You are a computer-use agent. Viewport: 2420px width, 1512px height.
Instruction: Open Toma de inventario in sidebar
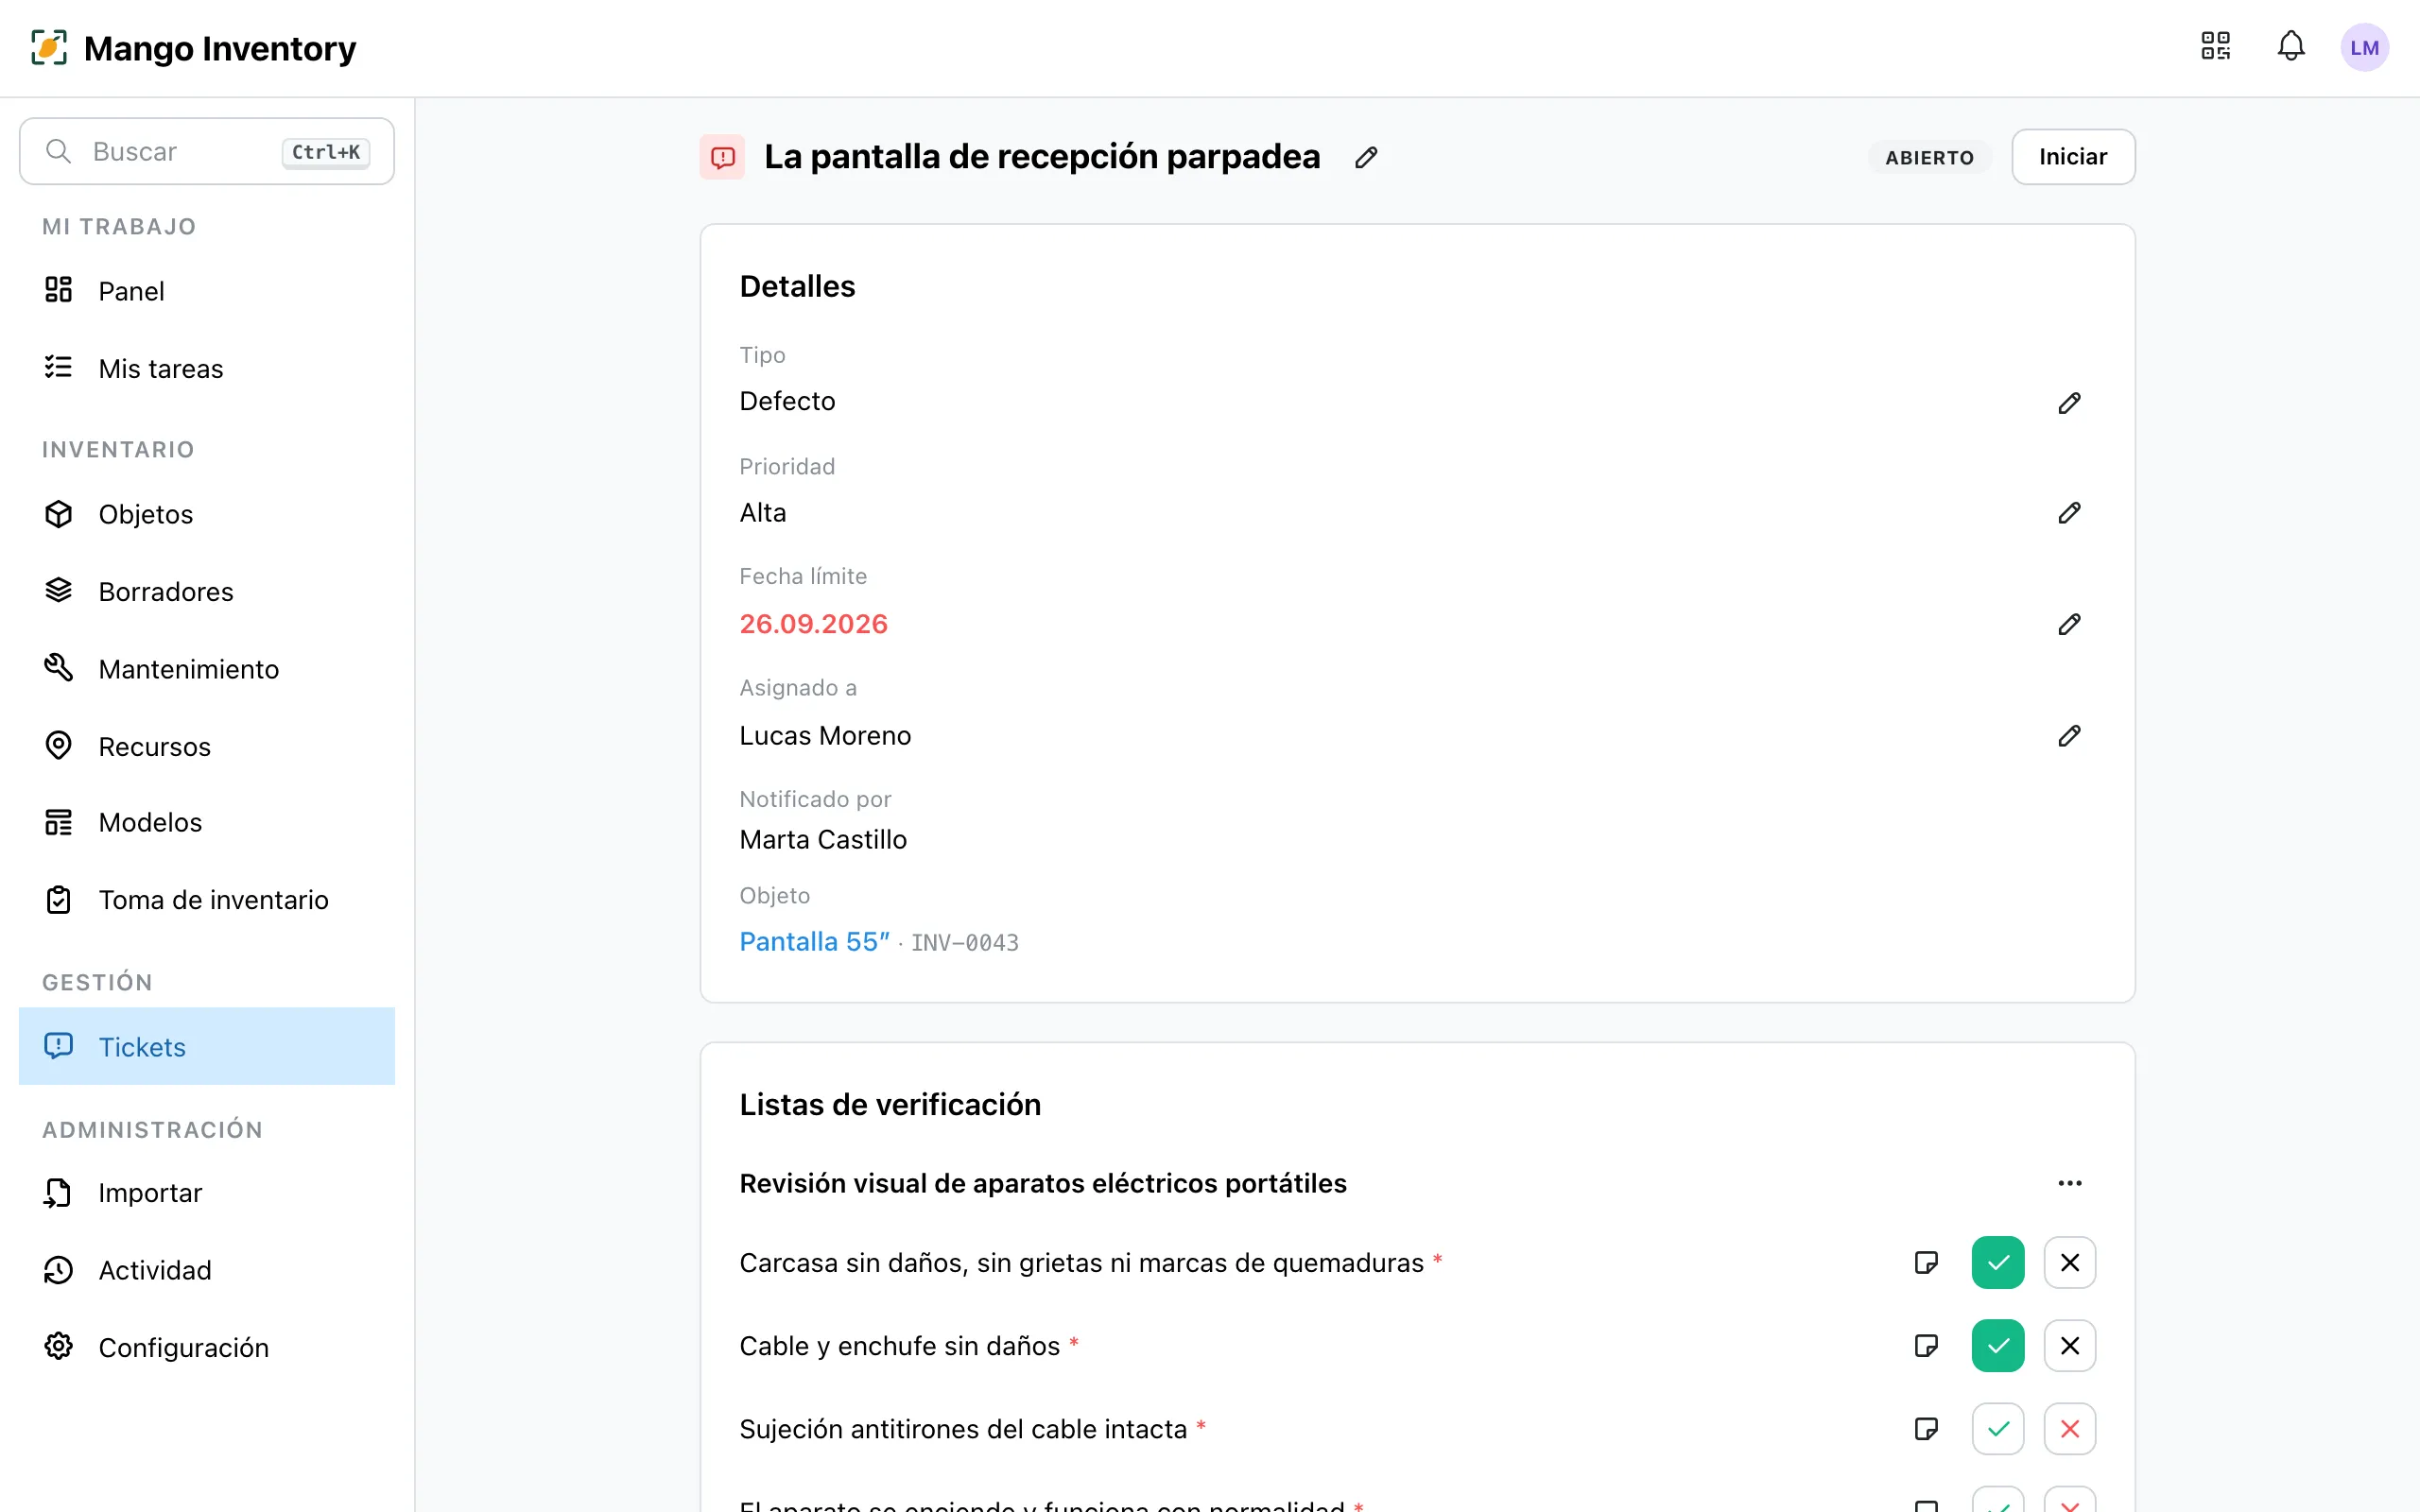pyautogui.click(x=207, y=899)
